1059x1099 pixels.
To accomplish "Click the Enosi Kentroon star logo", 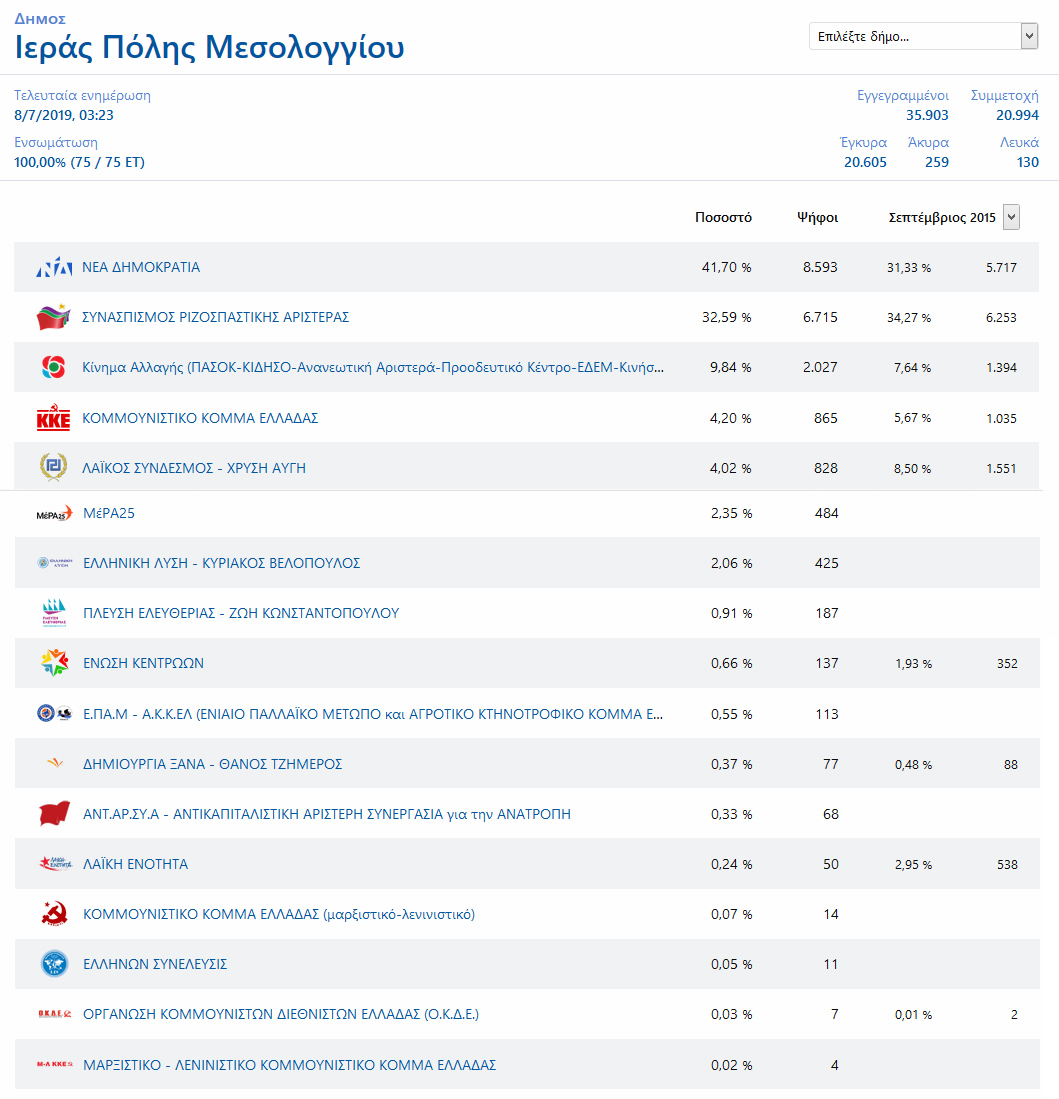I will [54, 663].
